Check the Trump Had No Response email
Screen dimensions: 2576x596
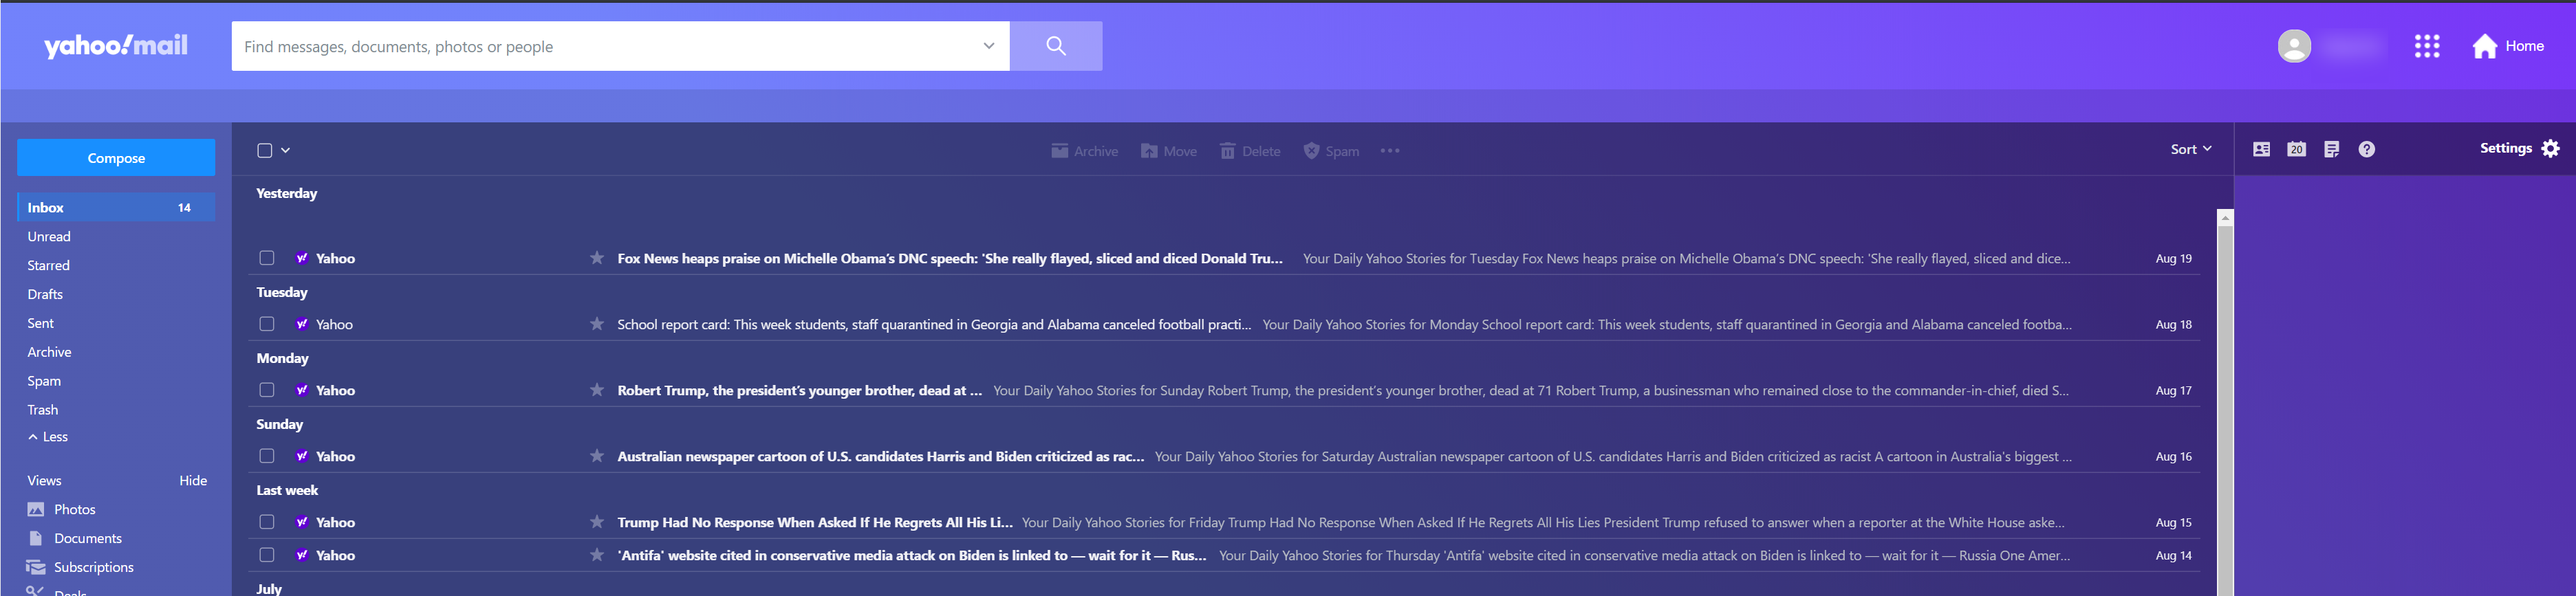click(267, 522)
